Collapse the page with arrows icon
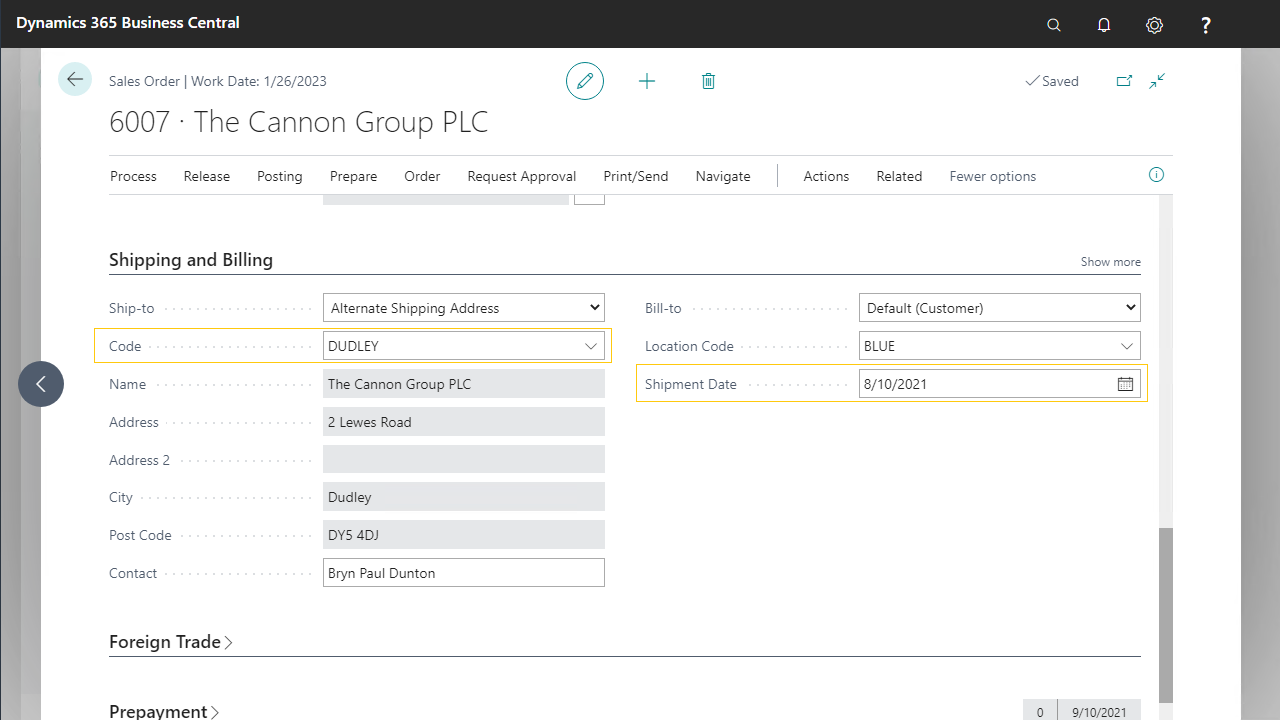The width and height of the screenshot is (1280, 720). [x=1158, y=81]
